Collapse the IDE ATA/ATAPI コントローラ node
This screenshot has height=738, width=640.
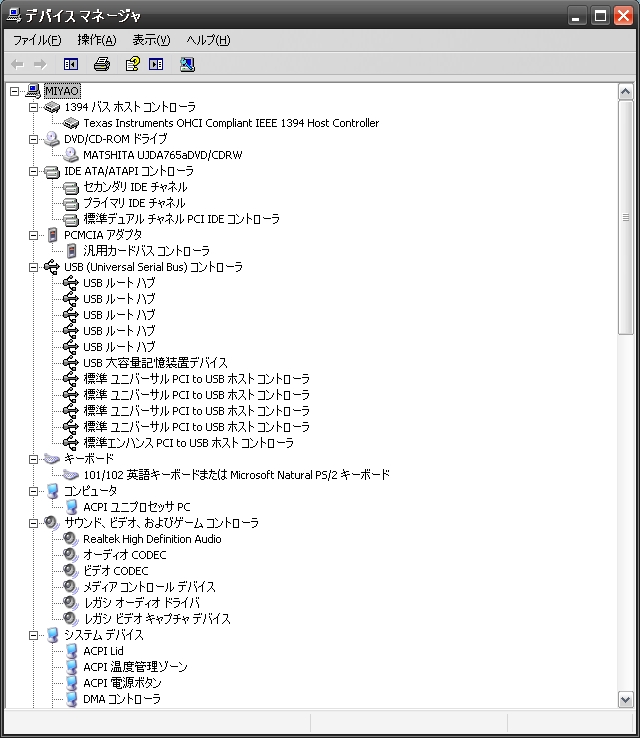click(33, 171)
